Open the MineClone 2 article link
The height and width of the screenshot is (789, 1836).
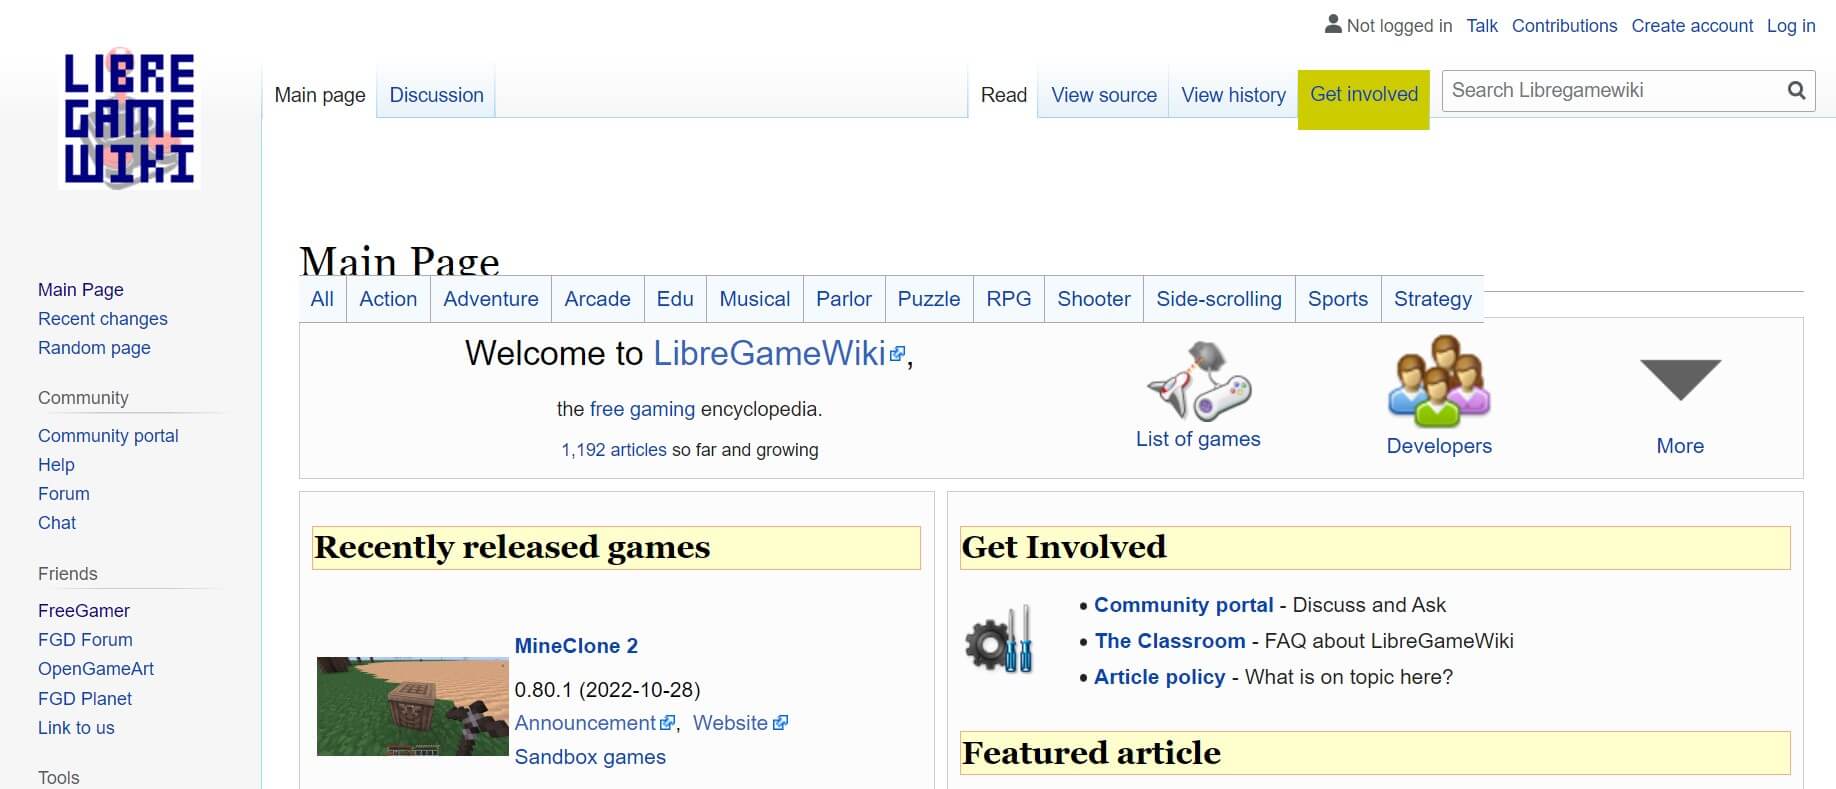[x=576, y=646]
